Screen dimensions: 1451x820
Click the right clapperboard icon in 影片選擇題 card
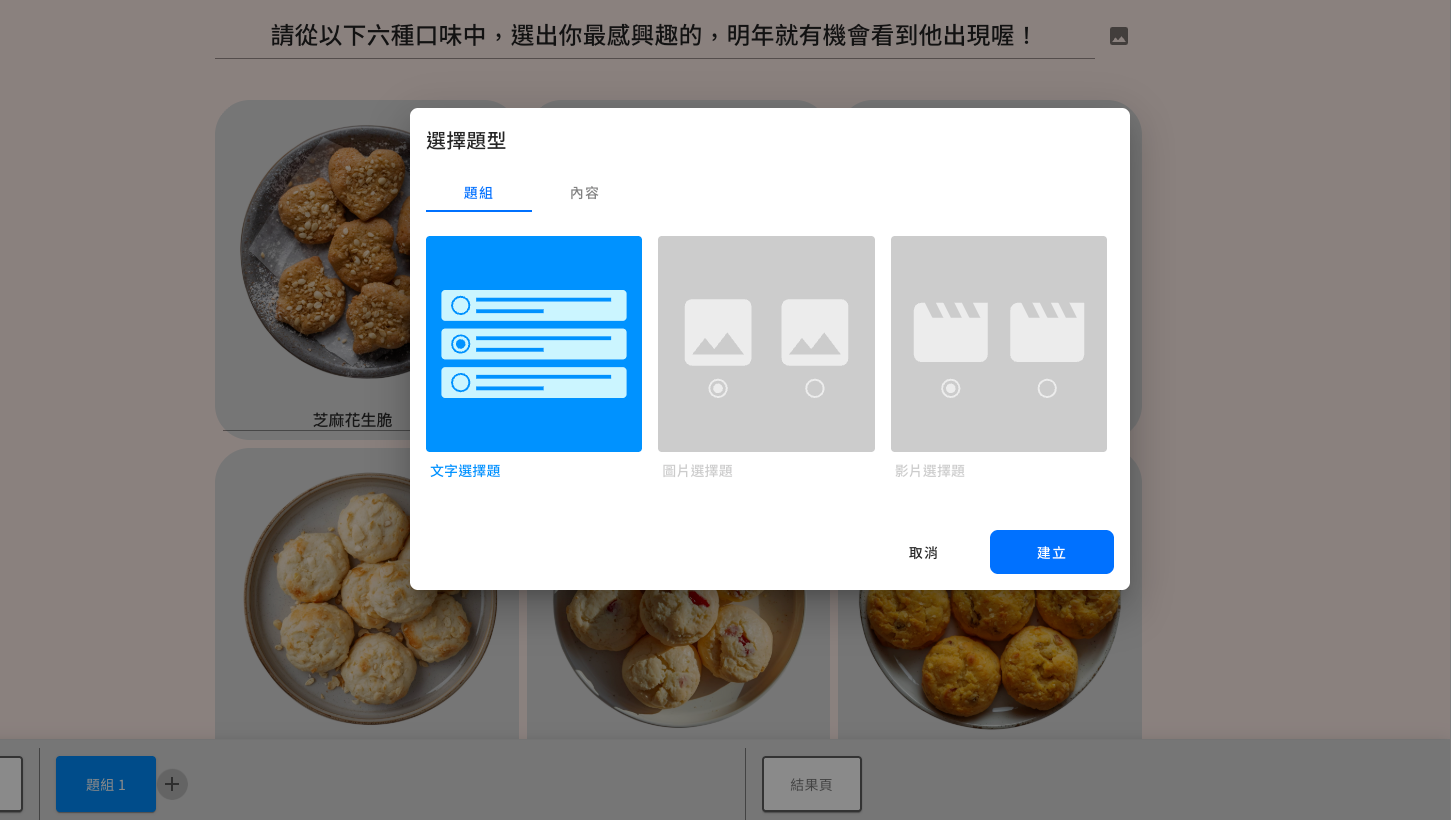1046,332
